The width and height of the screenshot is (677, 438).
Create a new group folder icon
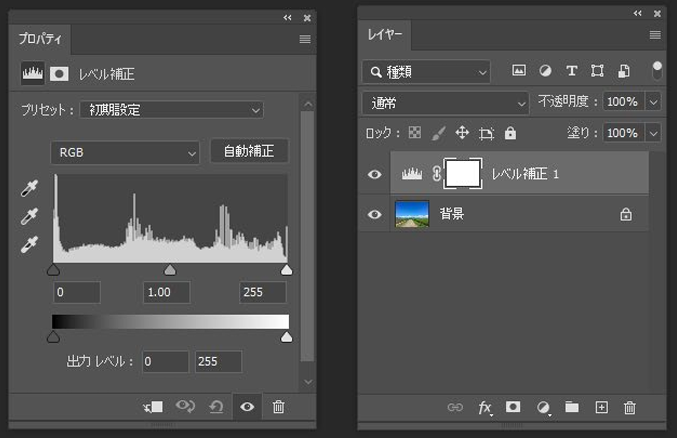click(572, 407)
